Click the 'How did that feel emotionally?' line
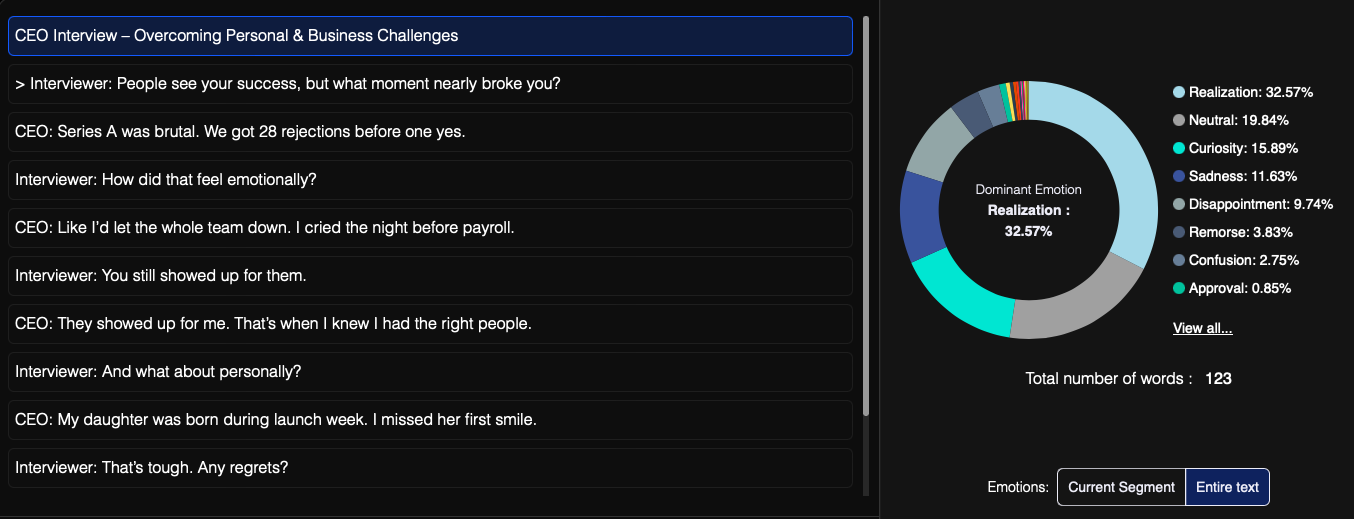This screenshot has width=1354, height=519. coord(430,180)
